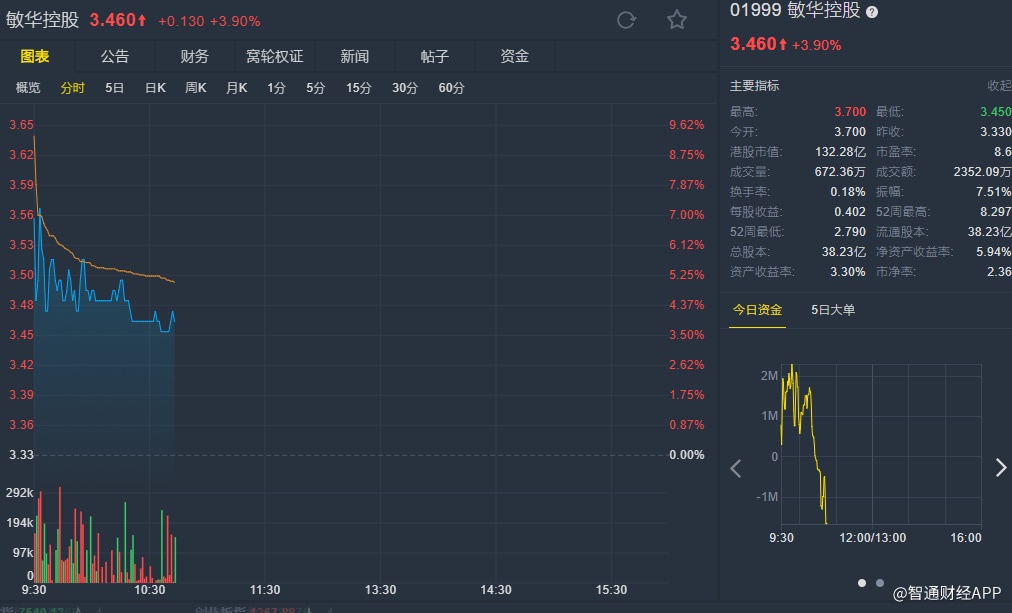Go to next fund chart with right arrow
This screenshot has width=1012, height=613.
coord(1000,468)
